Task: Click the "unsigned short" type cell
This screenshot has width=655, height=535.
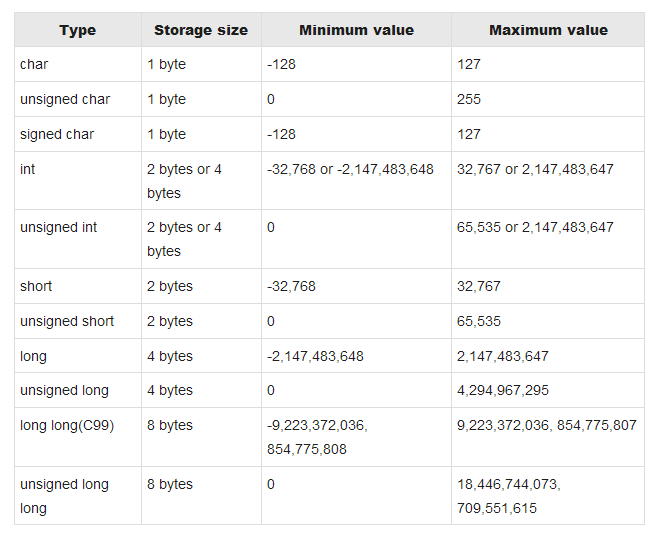Action: (x=67, y=321)
